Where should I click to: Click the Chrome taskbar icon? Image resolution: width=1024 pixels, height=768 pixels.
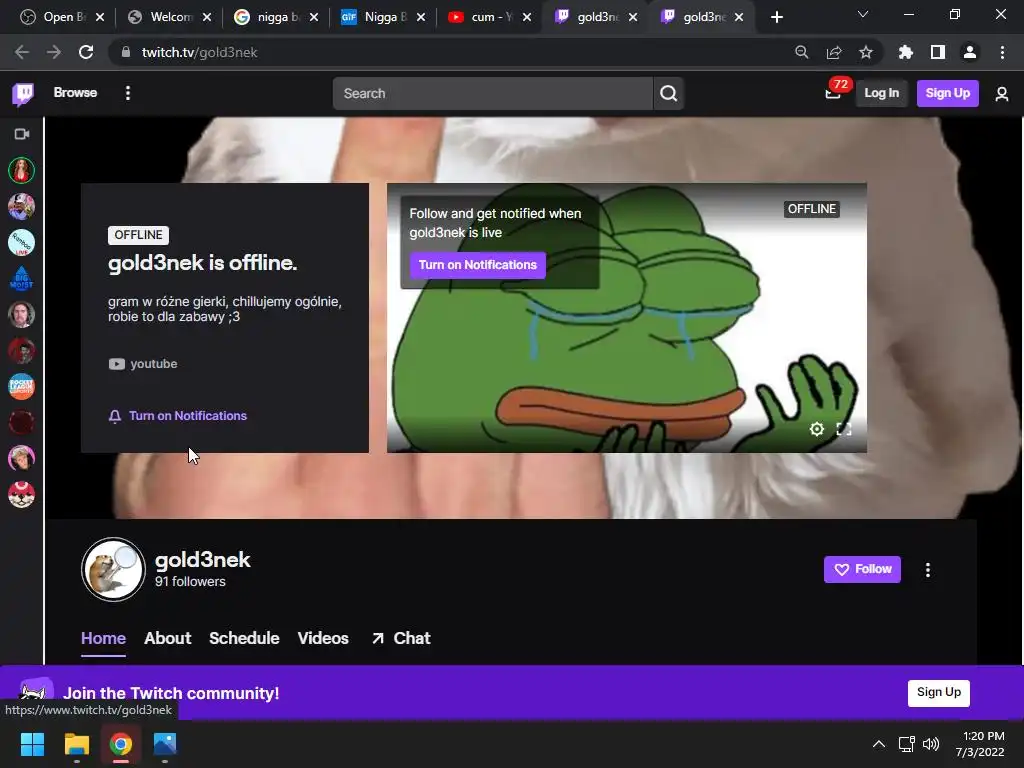pos(121,744)
